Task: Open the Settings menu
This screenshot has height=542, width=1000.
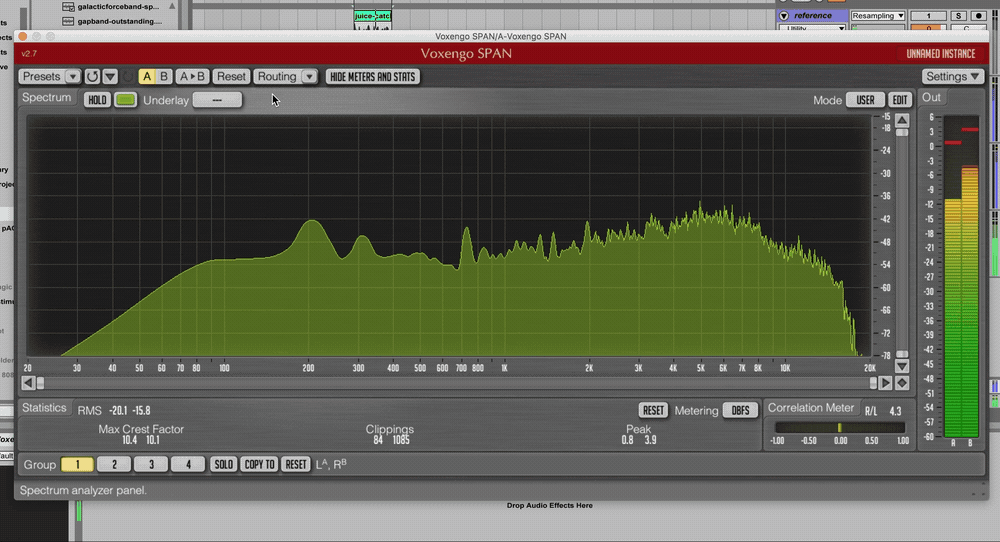Action: pyautogui.click(x=952, y=77)
